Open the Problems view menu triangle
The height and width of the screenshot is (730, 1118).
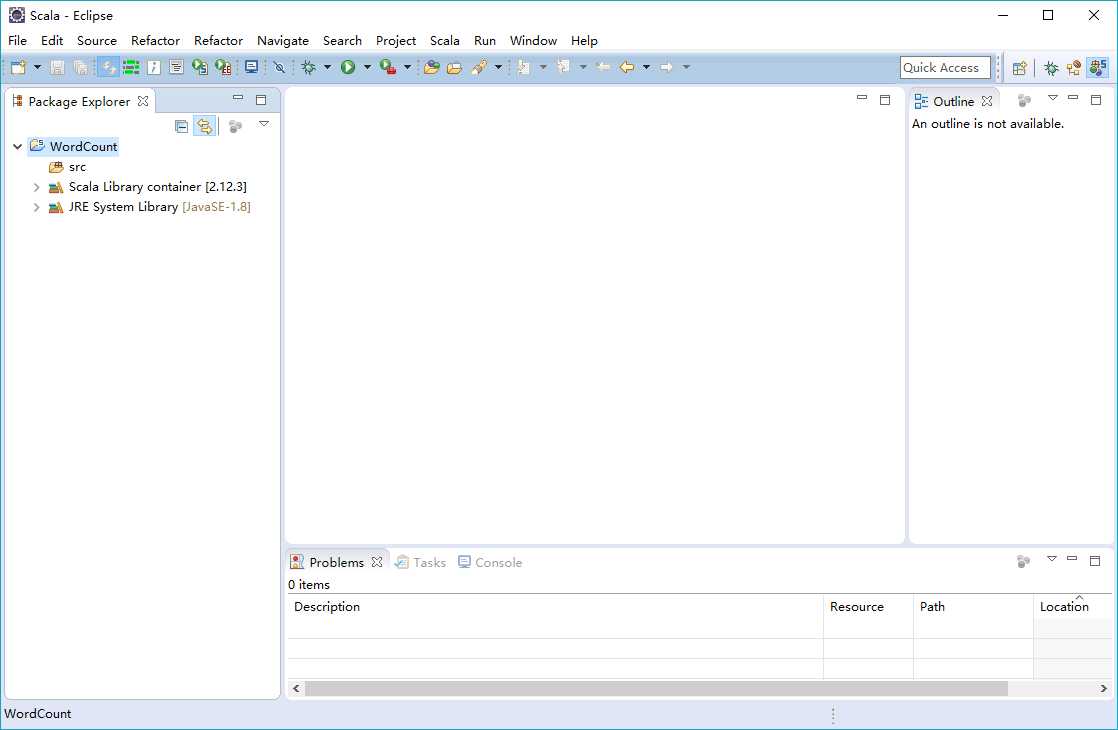1052,559
